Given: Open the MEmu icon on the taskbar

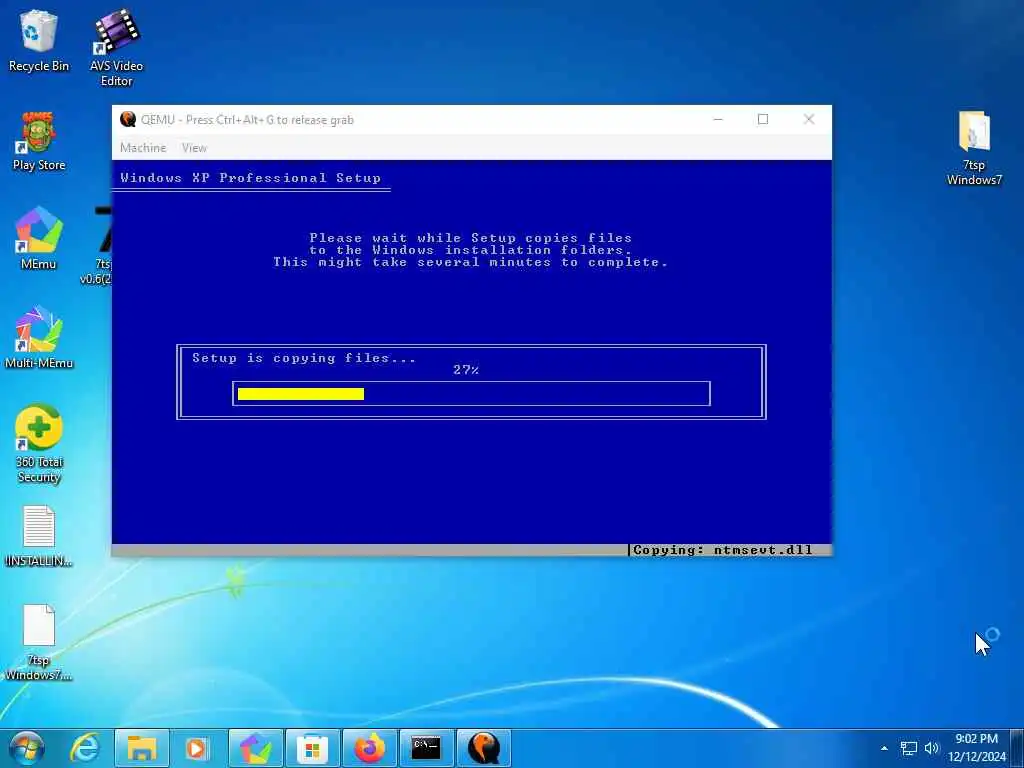Looking at the screenshot, I should [255, 748].
